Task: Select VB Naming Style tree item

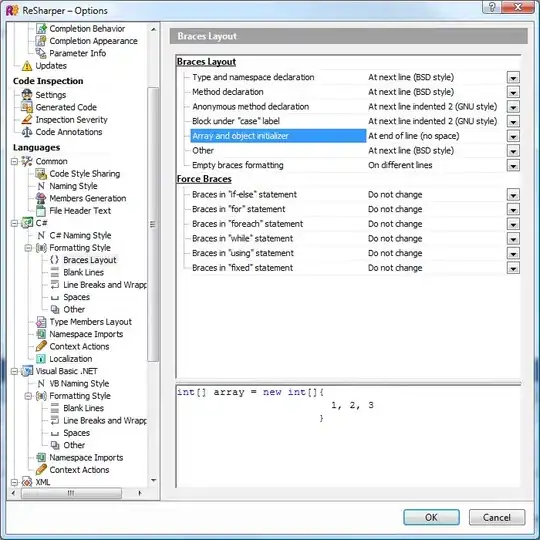Action: (x=79, y=384)
